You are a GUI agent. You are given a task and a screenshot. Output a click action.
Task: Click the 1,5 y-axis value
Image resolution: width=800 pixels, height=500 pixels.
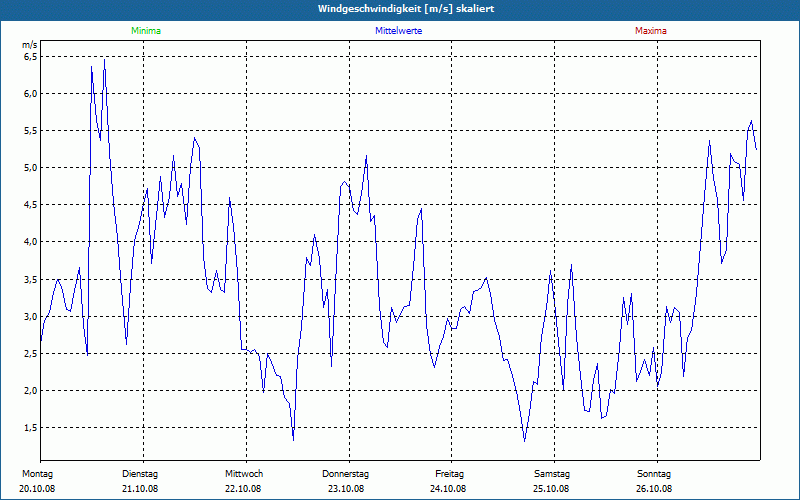pos(31,428)
